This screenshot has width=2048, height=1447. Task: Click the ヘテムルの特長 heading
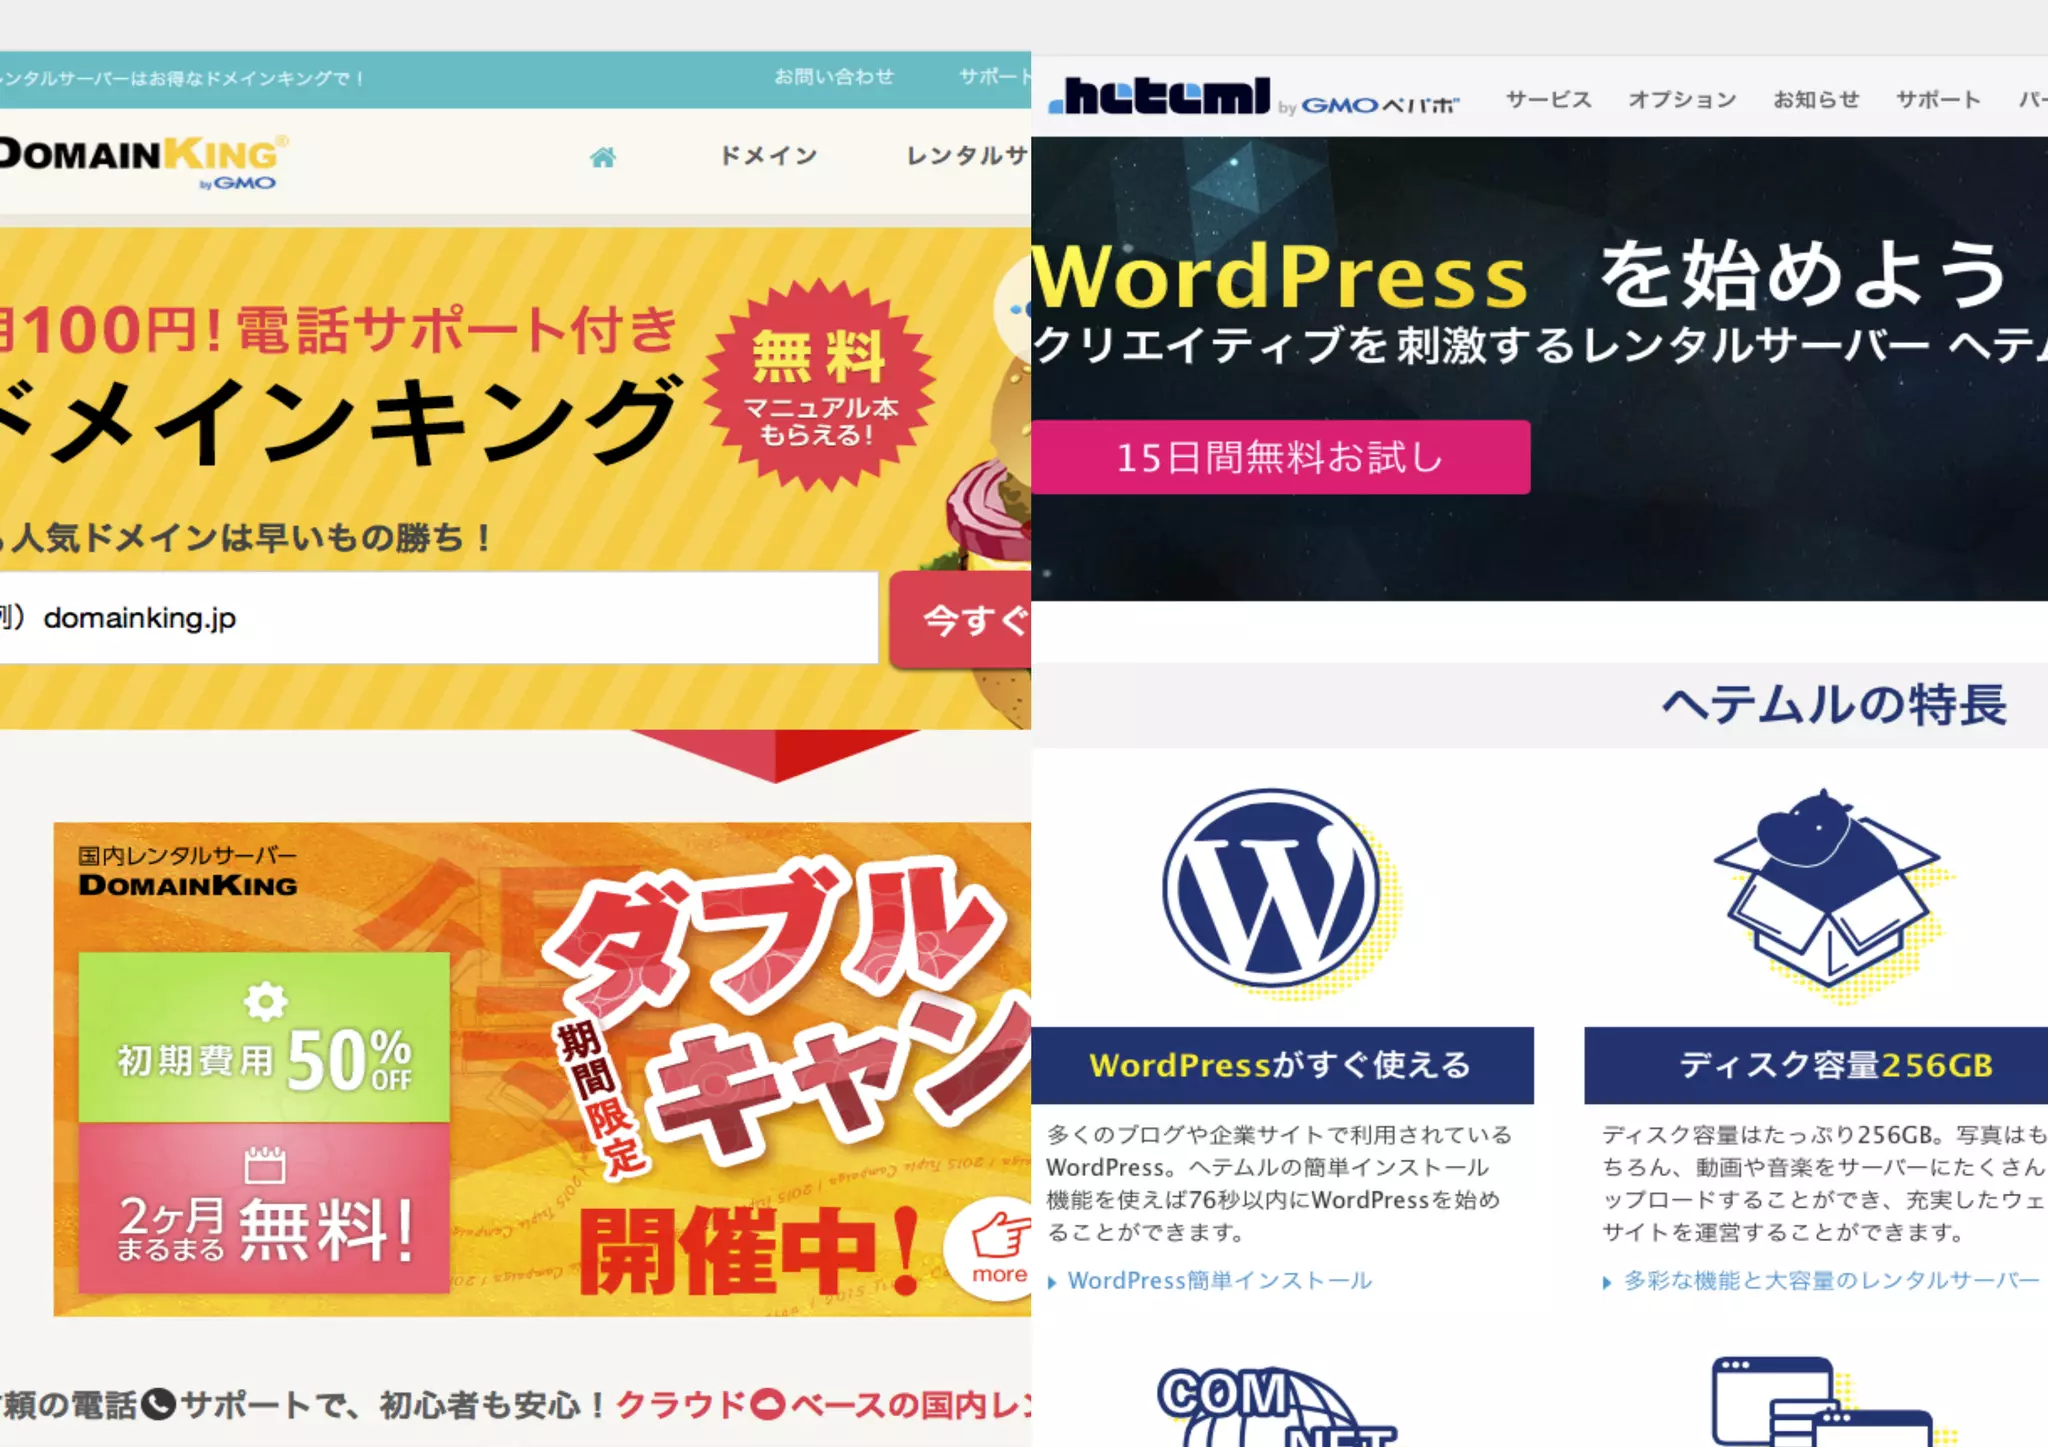[1834, 704]
